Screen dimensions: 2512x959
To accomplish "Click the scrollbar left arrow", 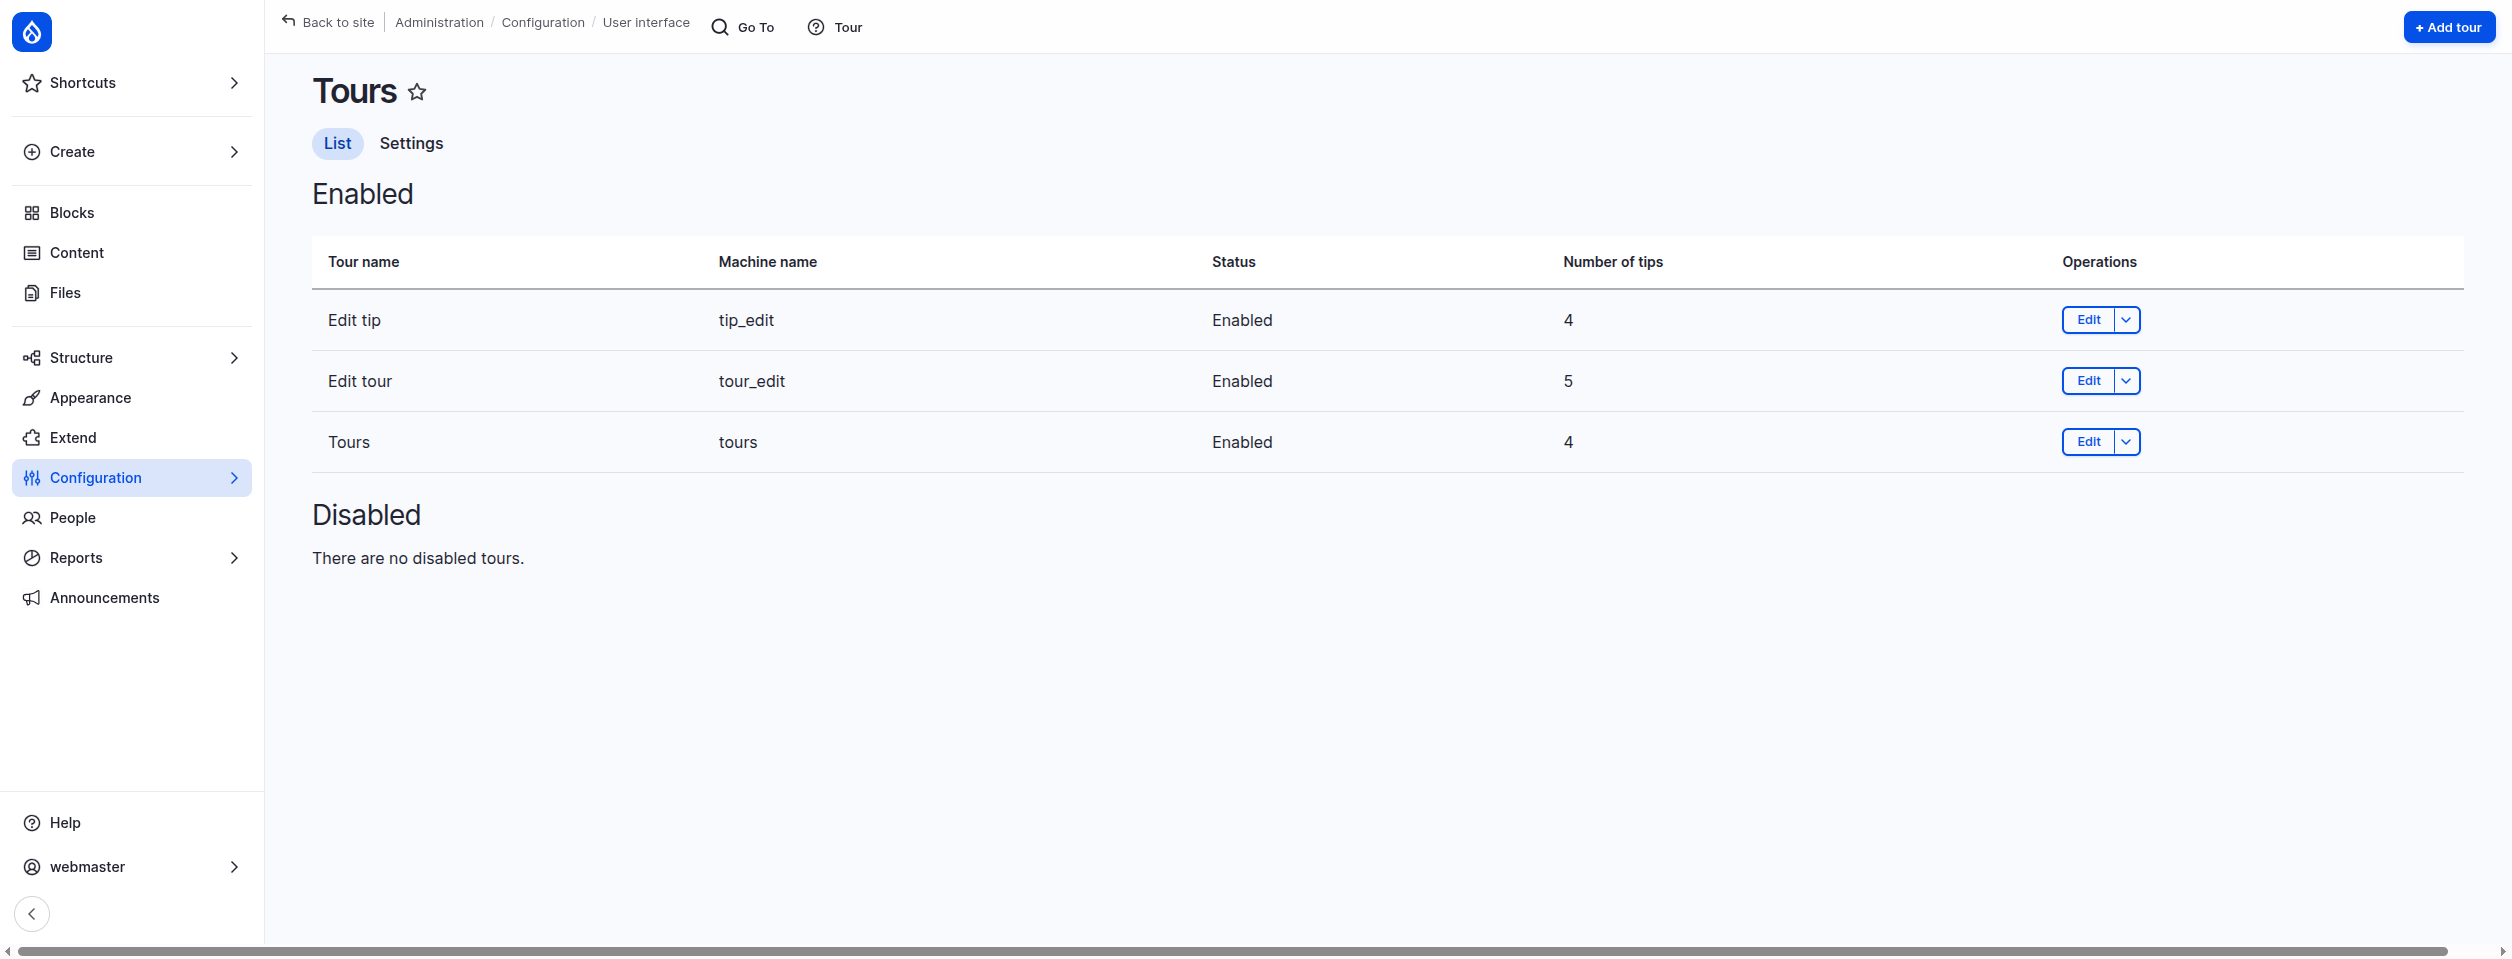I will [x=8, y=951].
